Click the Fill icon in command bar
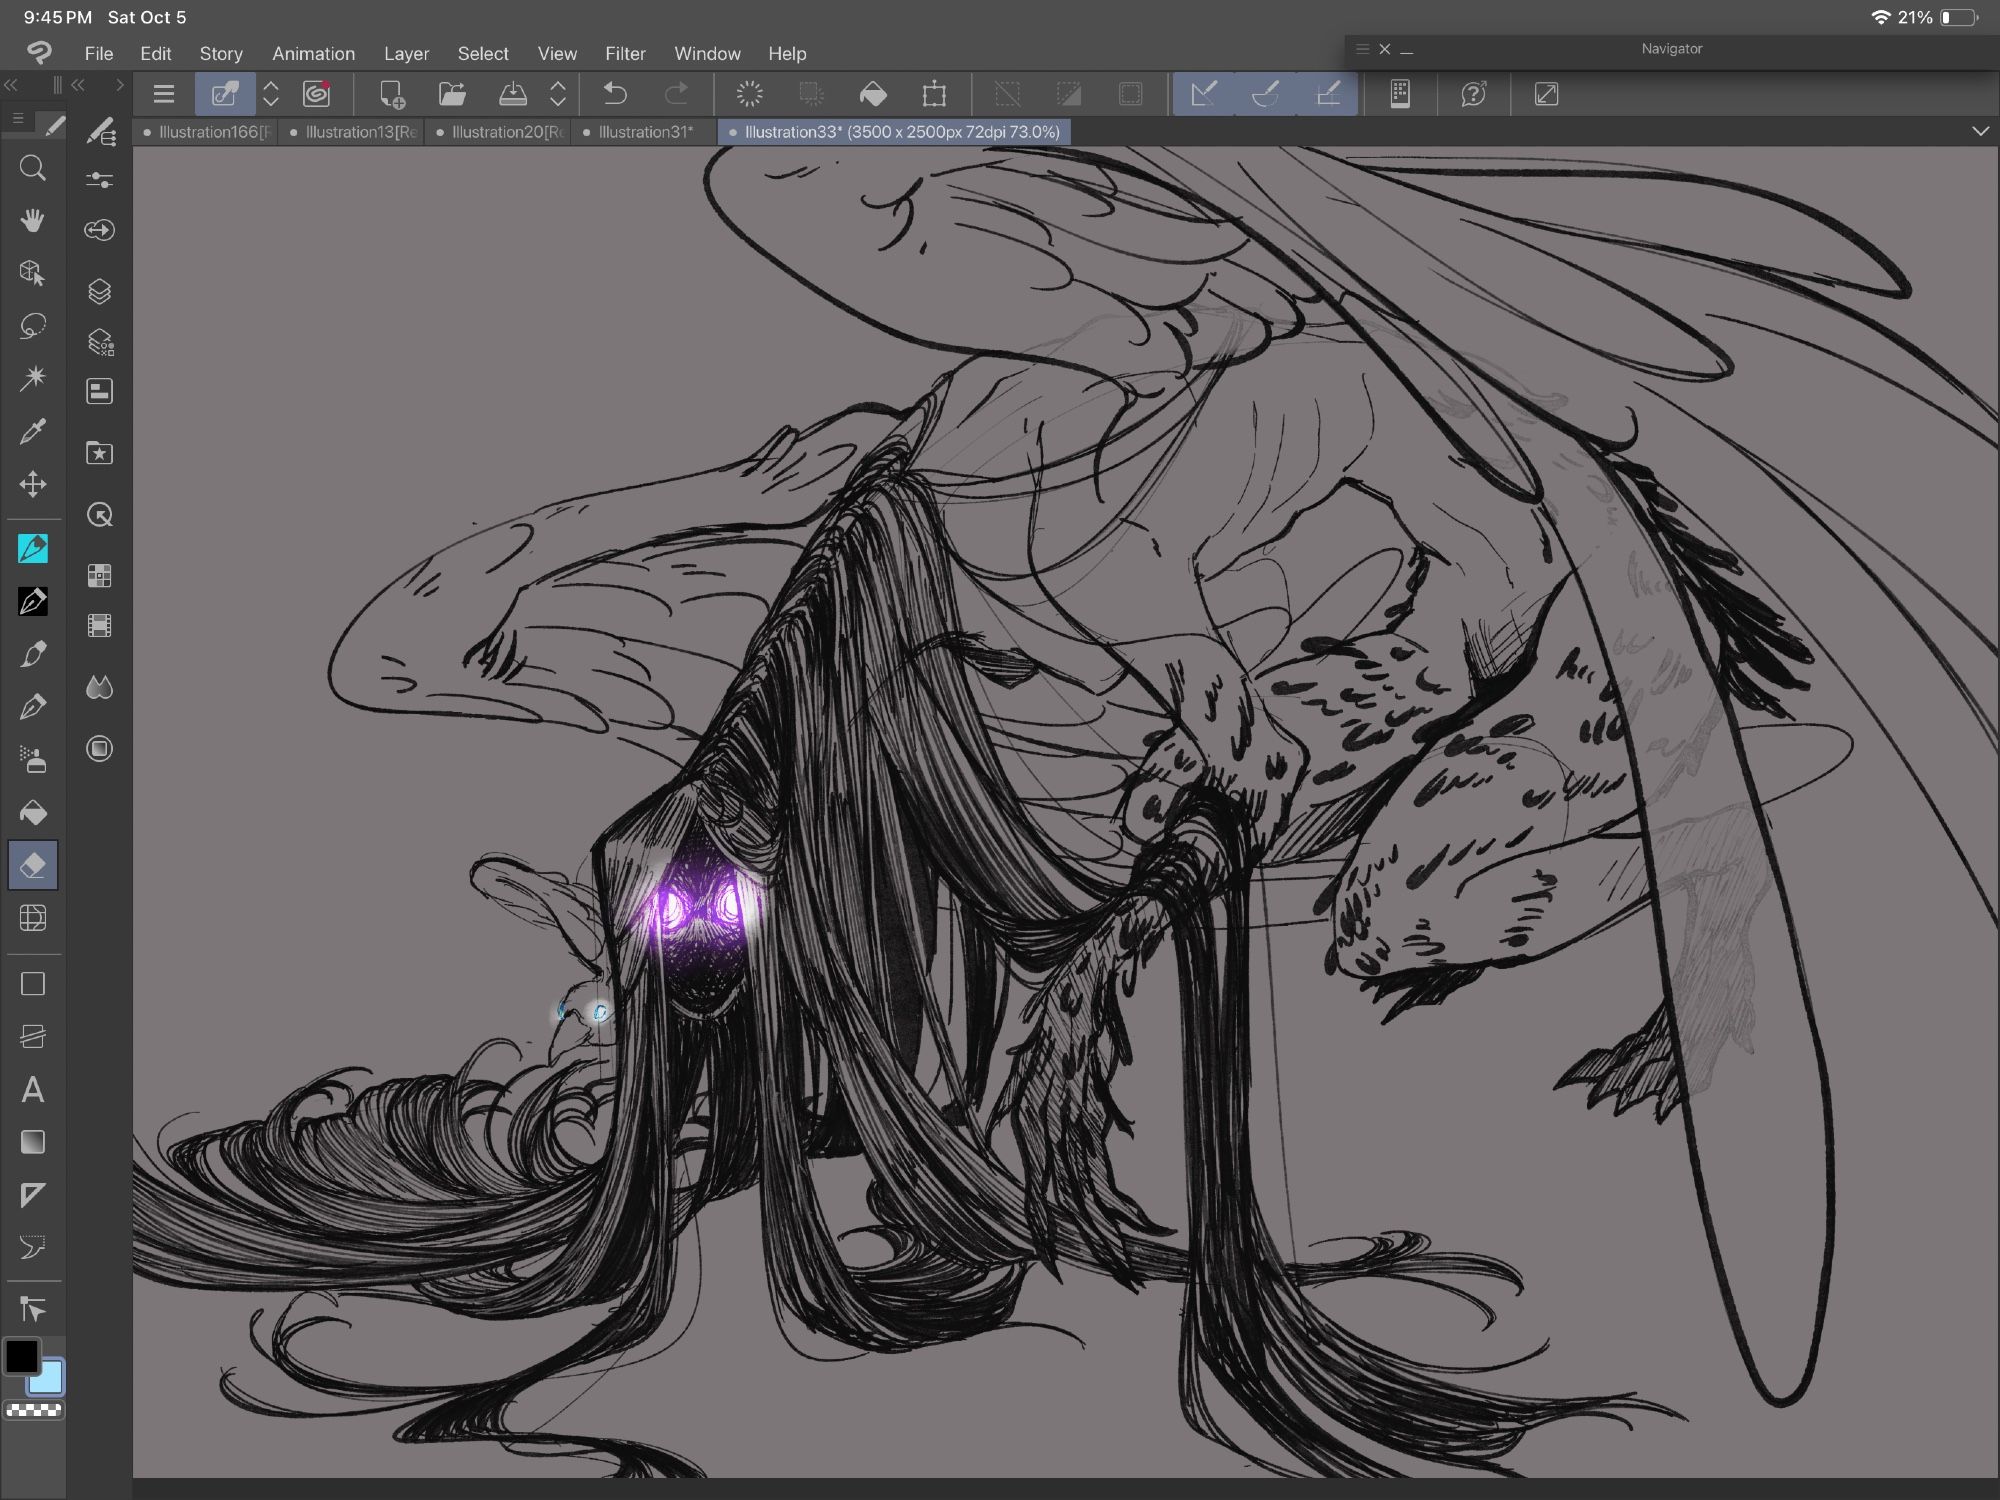The image size is (2000, 1500). coord(873,94)
